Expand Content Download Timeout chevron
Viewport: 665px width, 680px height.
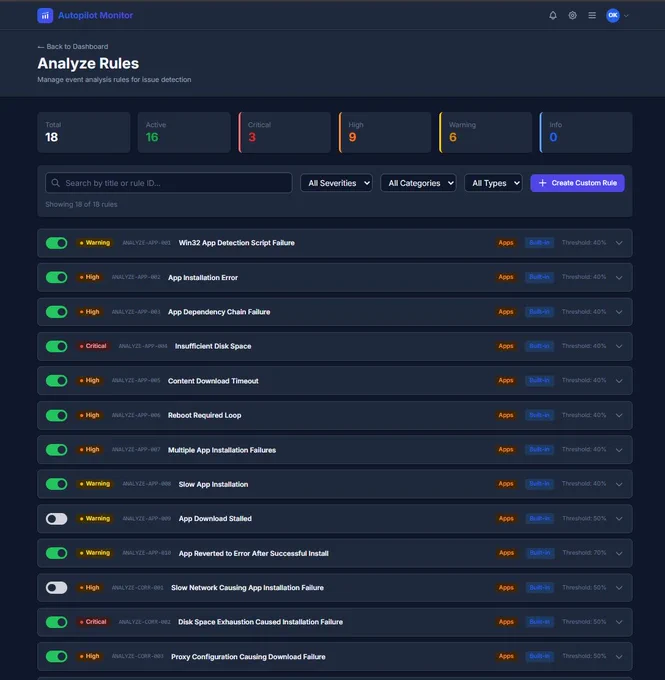click(x=619, y=381)
